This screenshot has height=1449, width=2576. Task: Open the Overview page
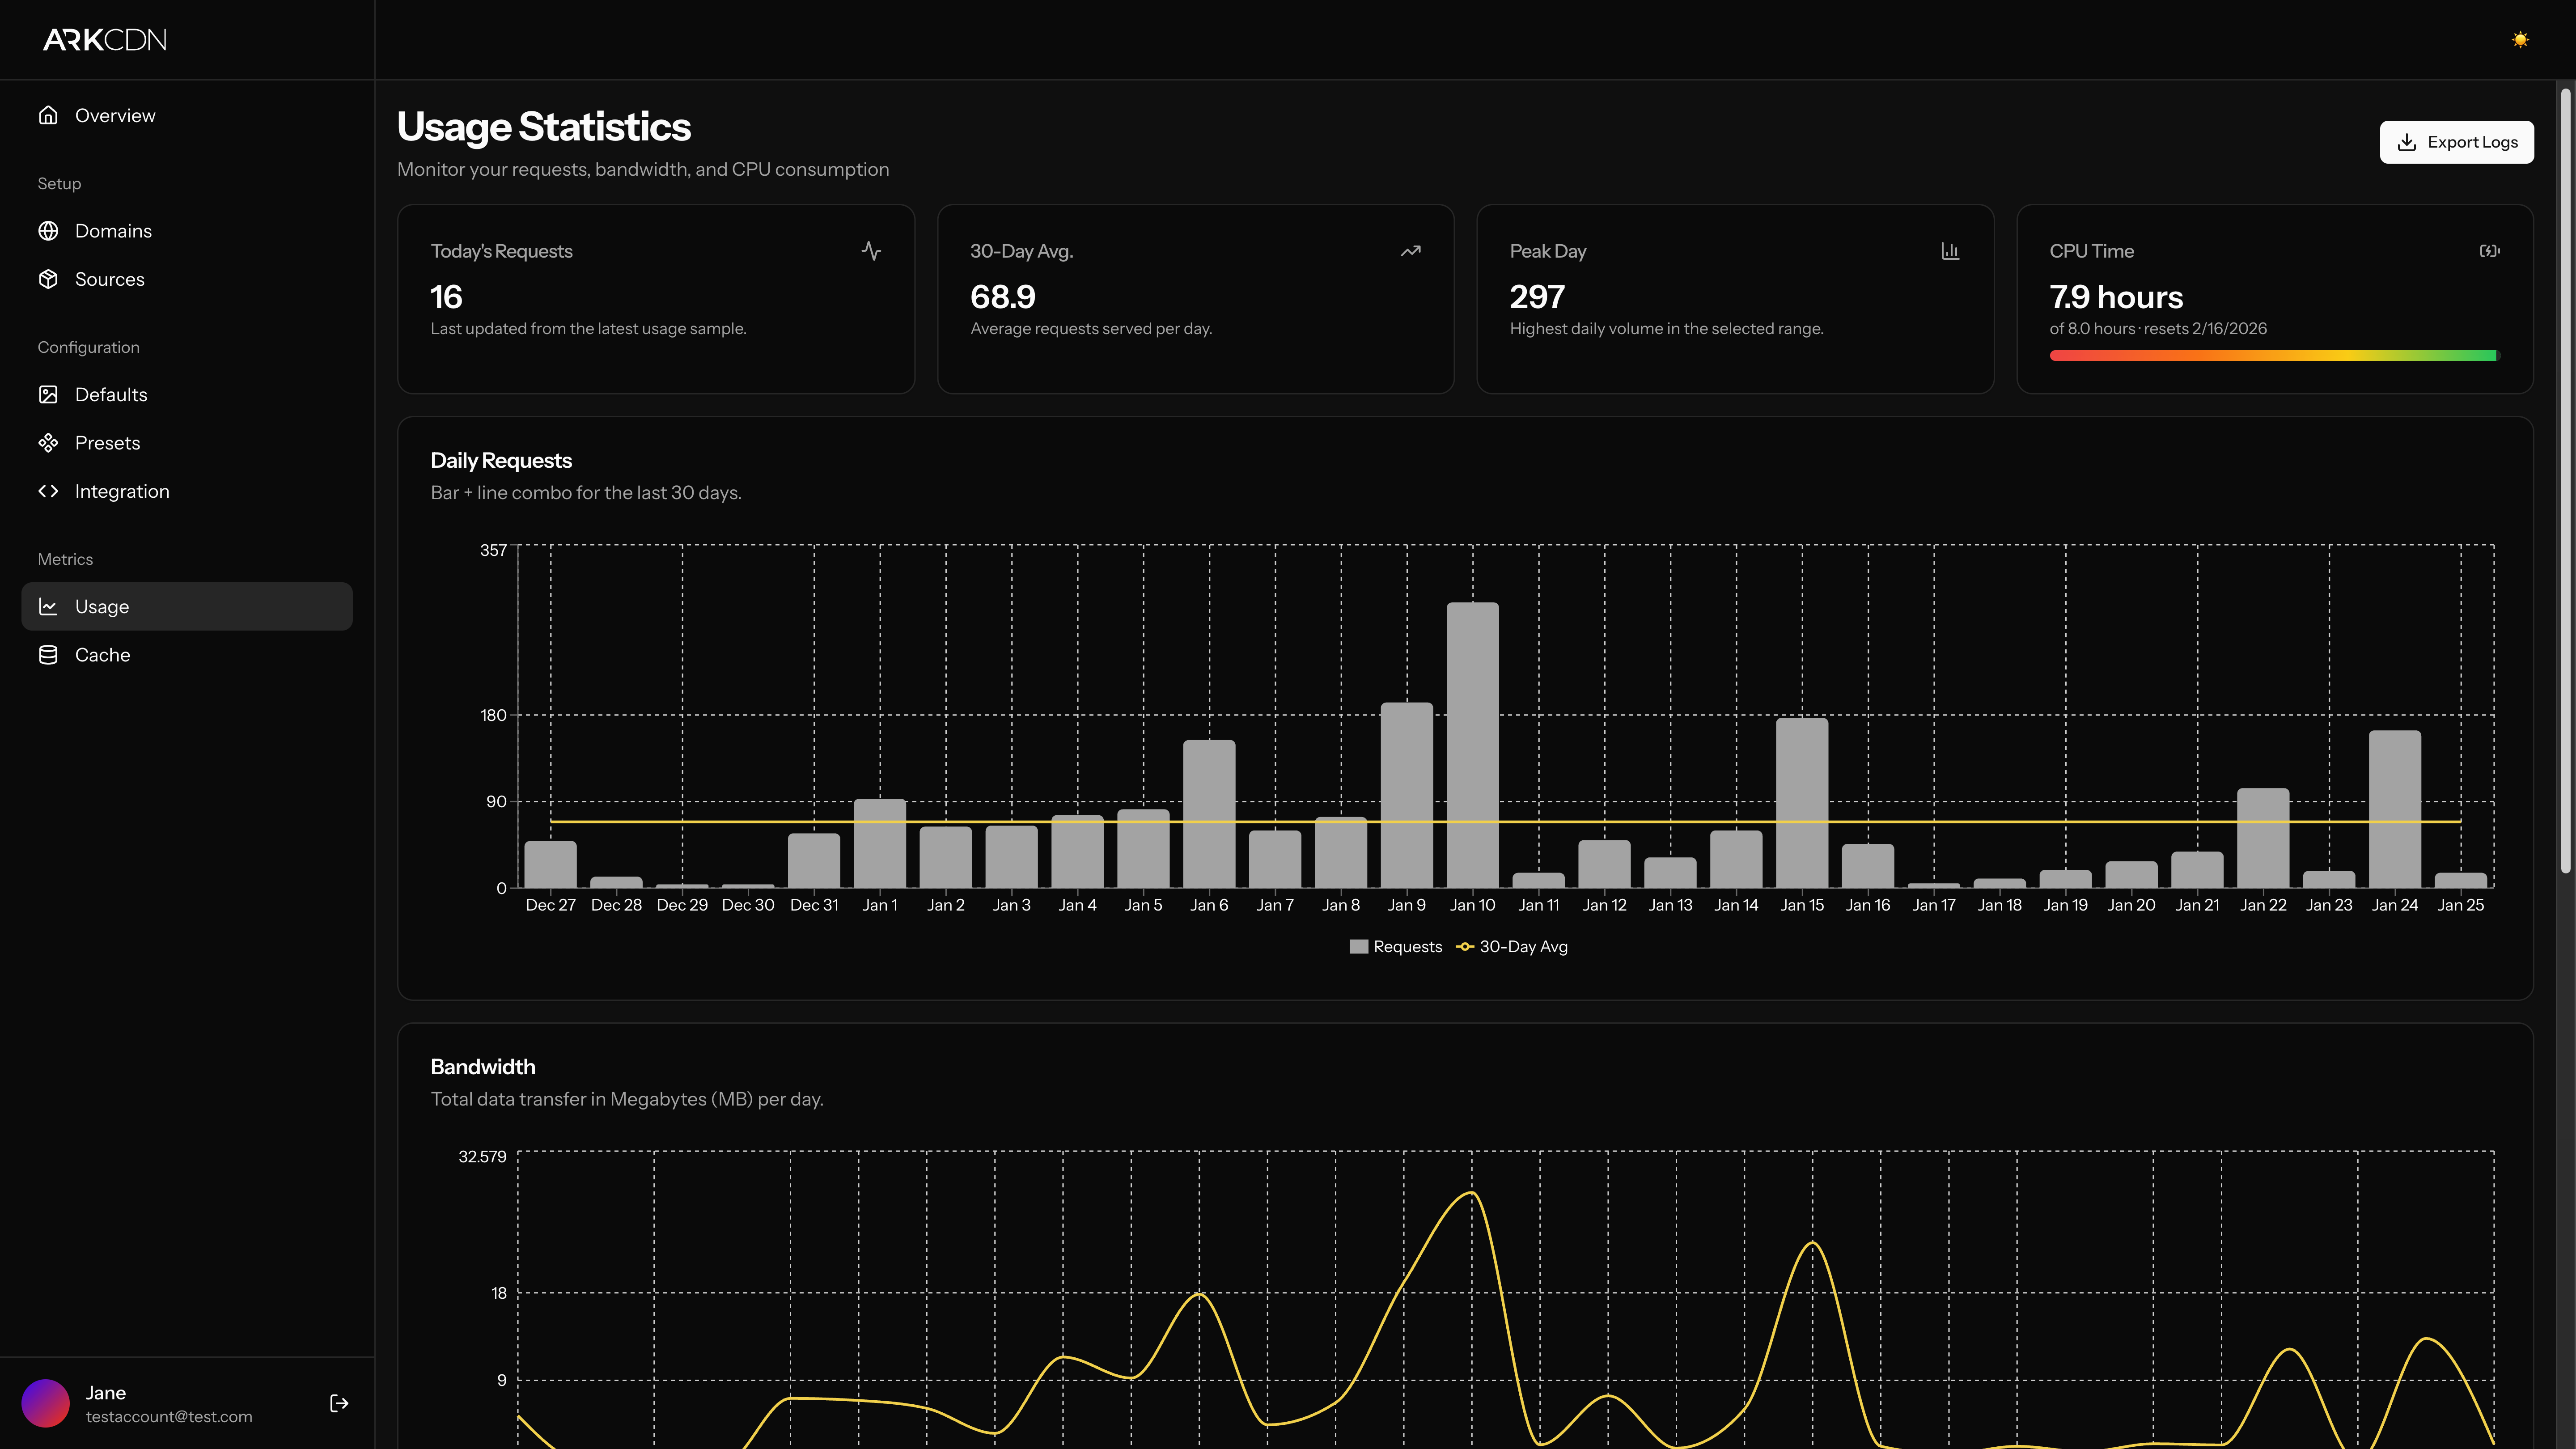pos(187,115)
